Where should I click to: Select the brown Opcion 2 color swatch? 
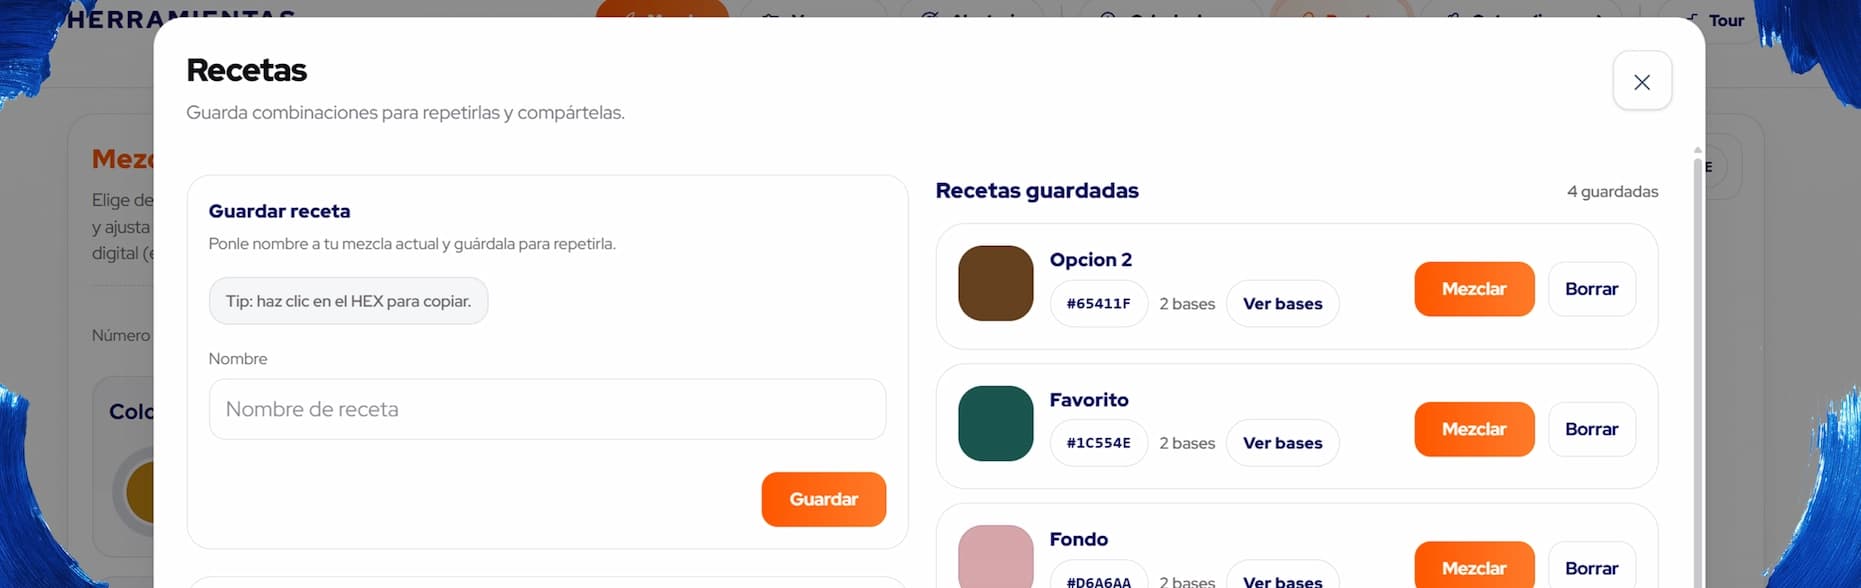tap(995, 283)
